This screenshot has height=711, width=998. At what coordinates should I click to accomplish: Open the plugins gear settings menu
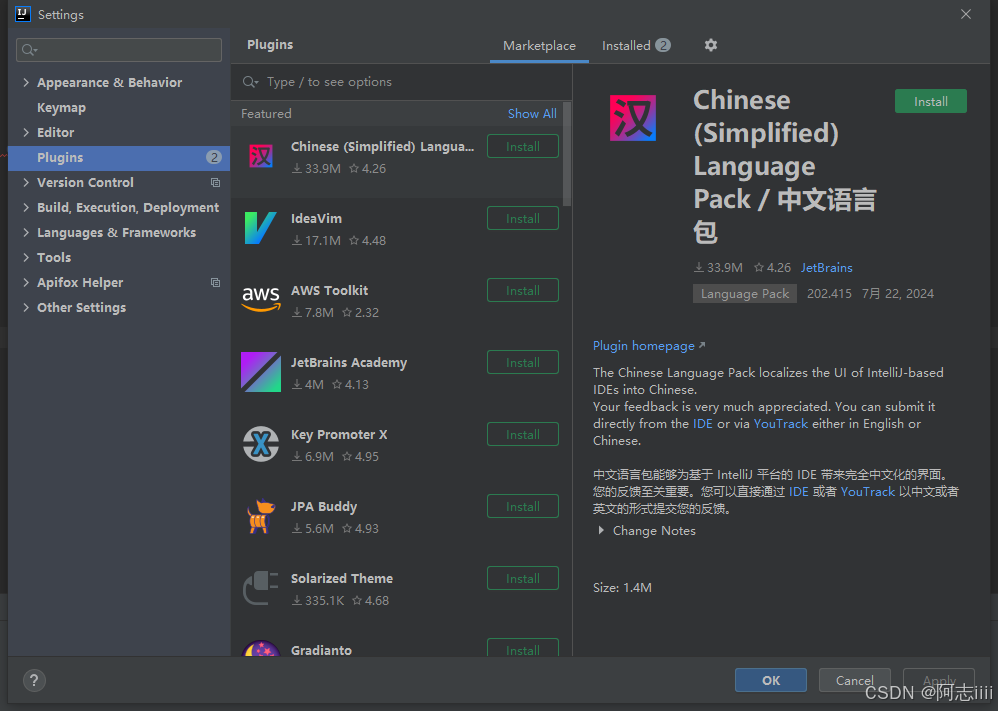711,45
